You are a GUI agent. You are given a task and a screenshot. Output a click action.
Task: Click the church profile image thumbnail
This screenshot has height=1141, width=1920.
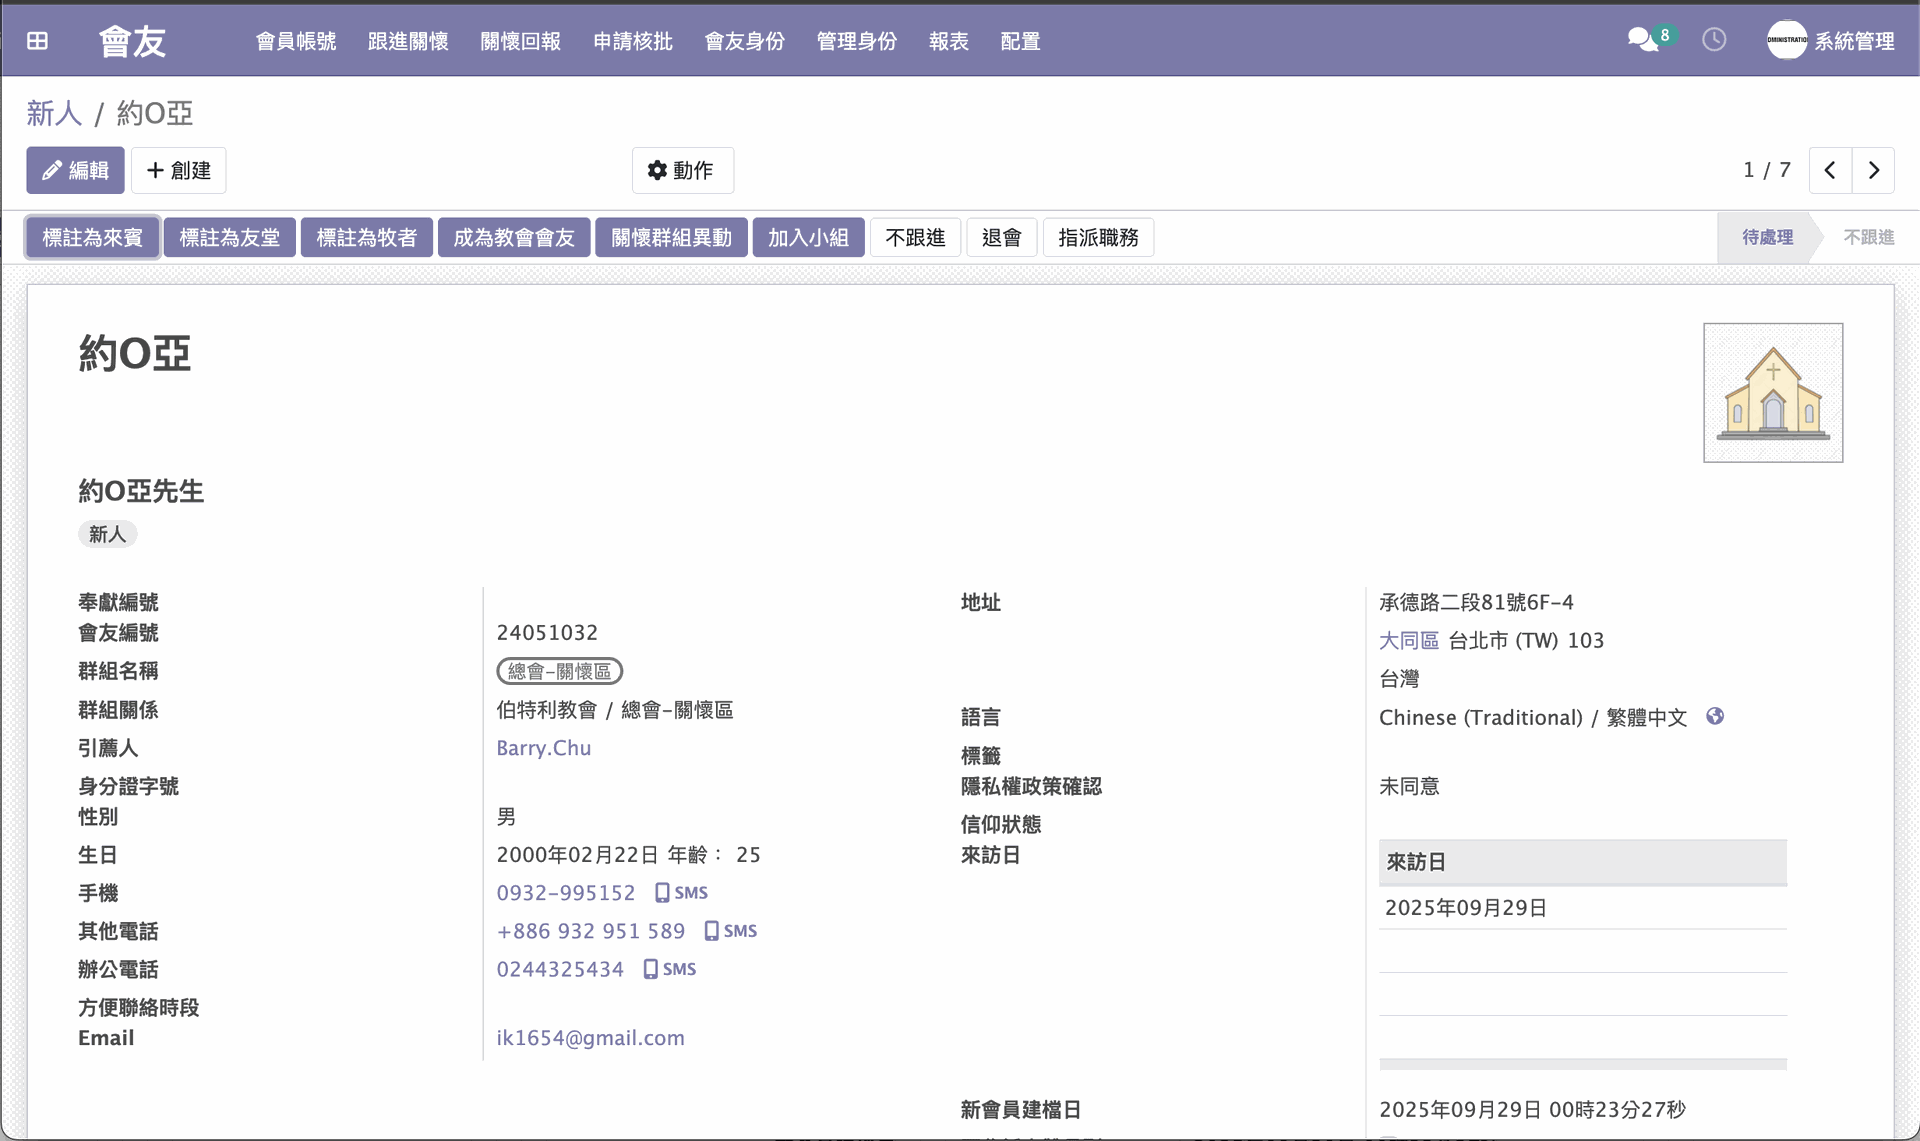(1772, 393)
